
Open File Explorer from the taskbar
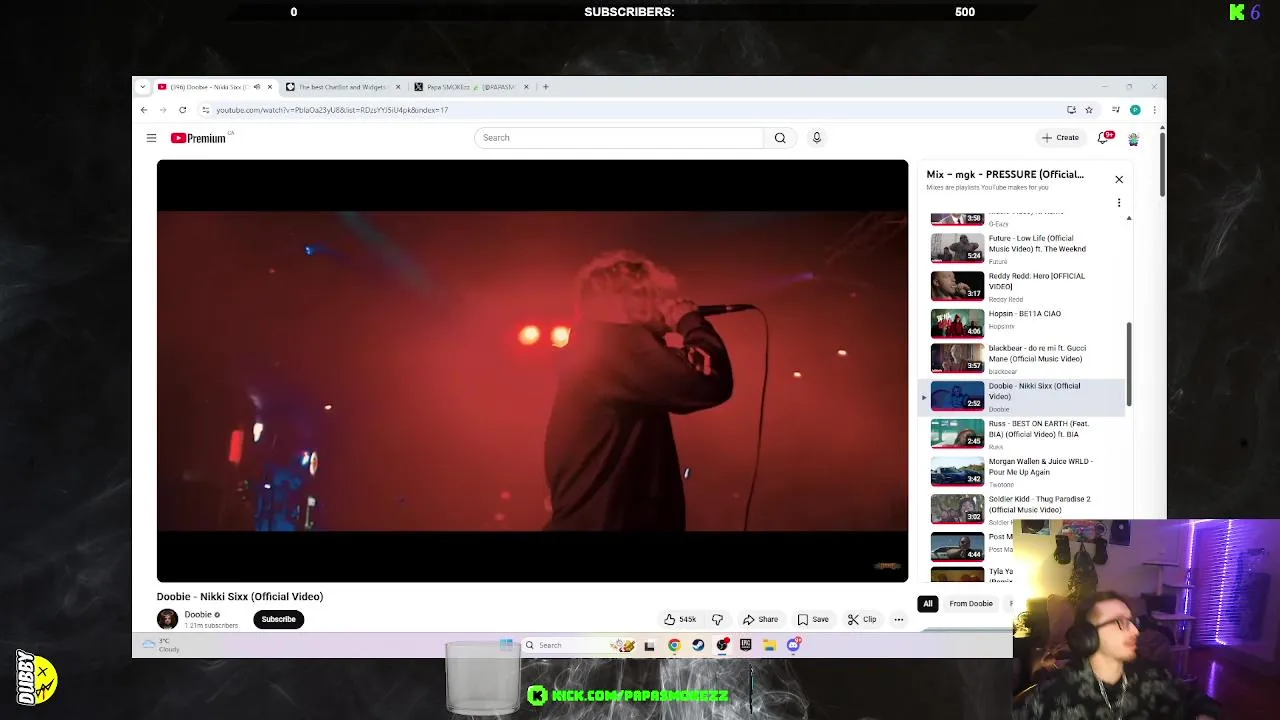click(x=769, y=645)
